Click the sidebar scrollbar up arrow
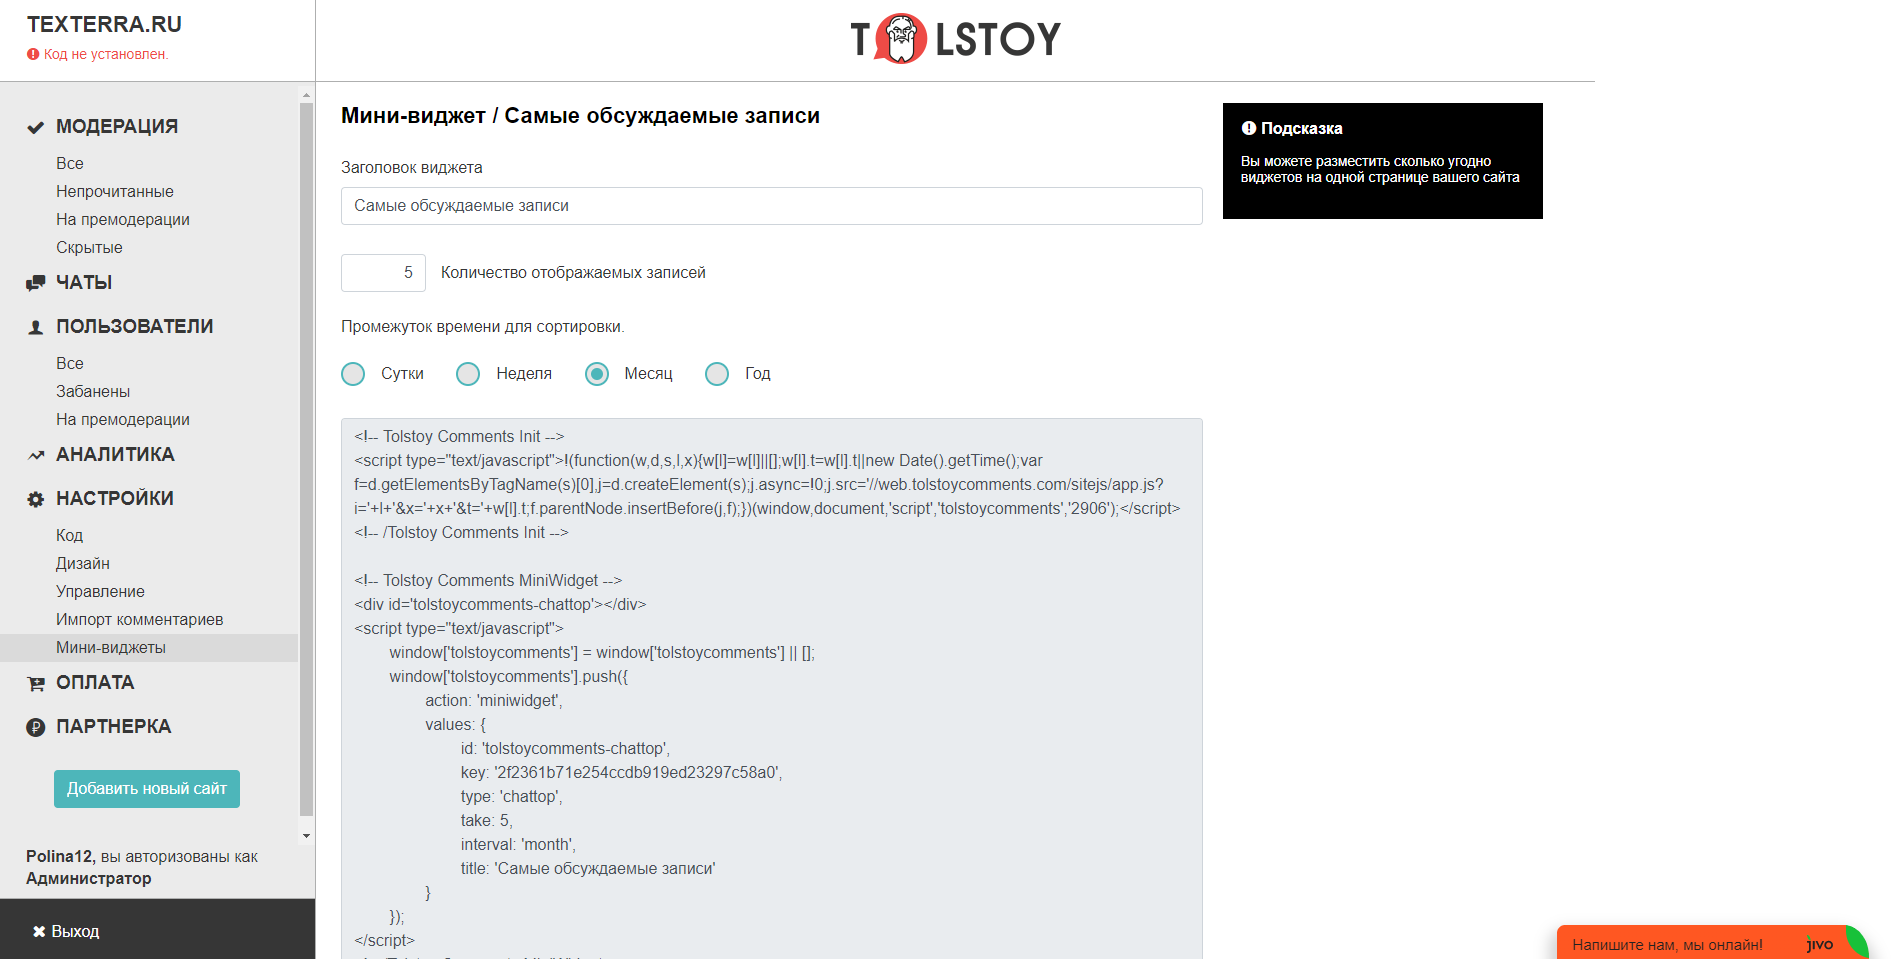Viewport: 1894px width, 959px height. (x=306, y=95)
